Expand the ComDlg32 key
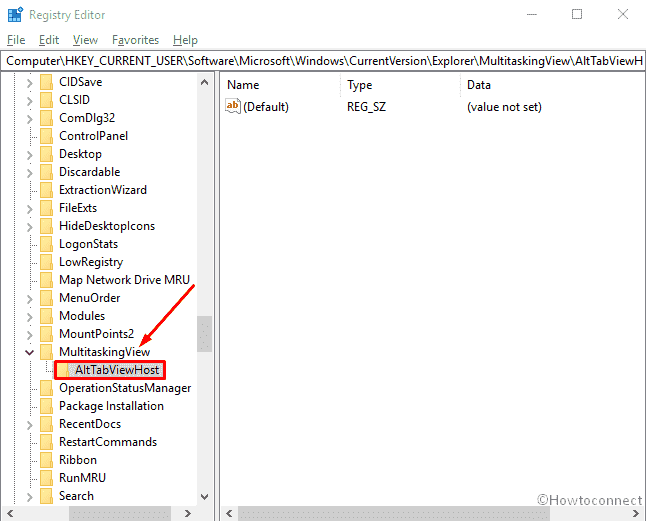 (29, 119)
